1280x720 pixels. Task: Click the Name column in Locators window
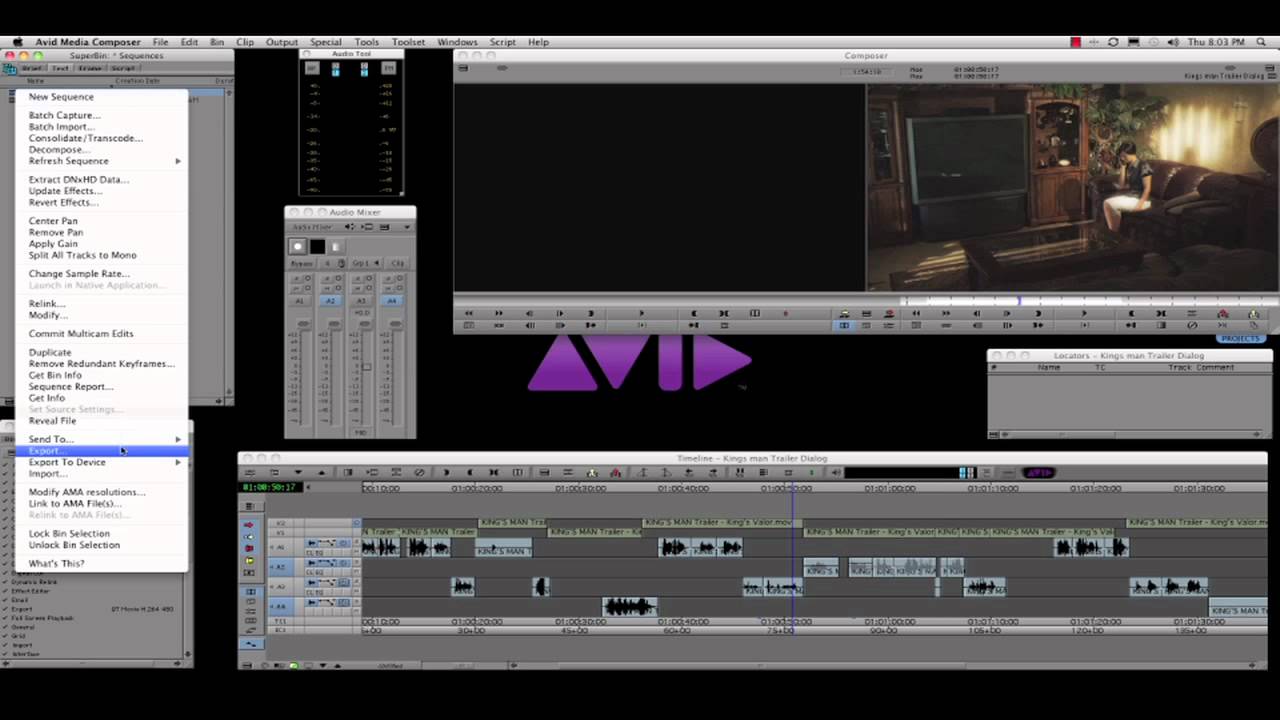[x=1049, y=367]
